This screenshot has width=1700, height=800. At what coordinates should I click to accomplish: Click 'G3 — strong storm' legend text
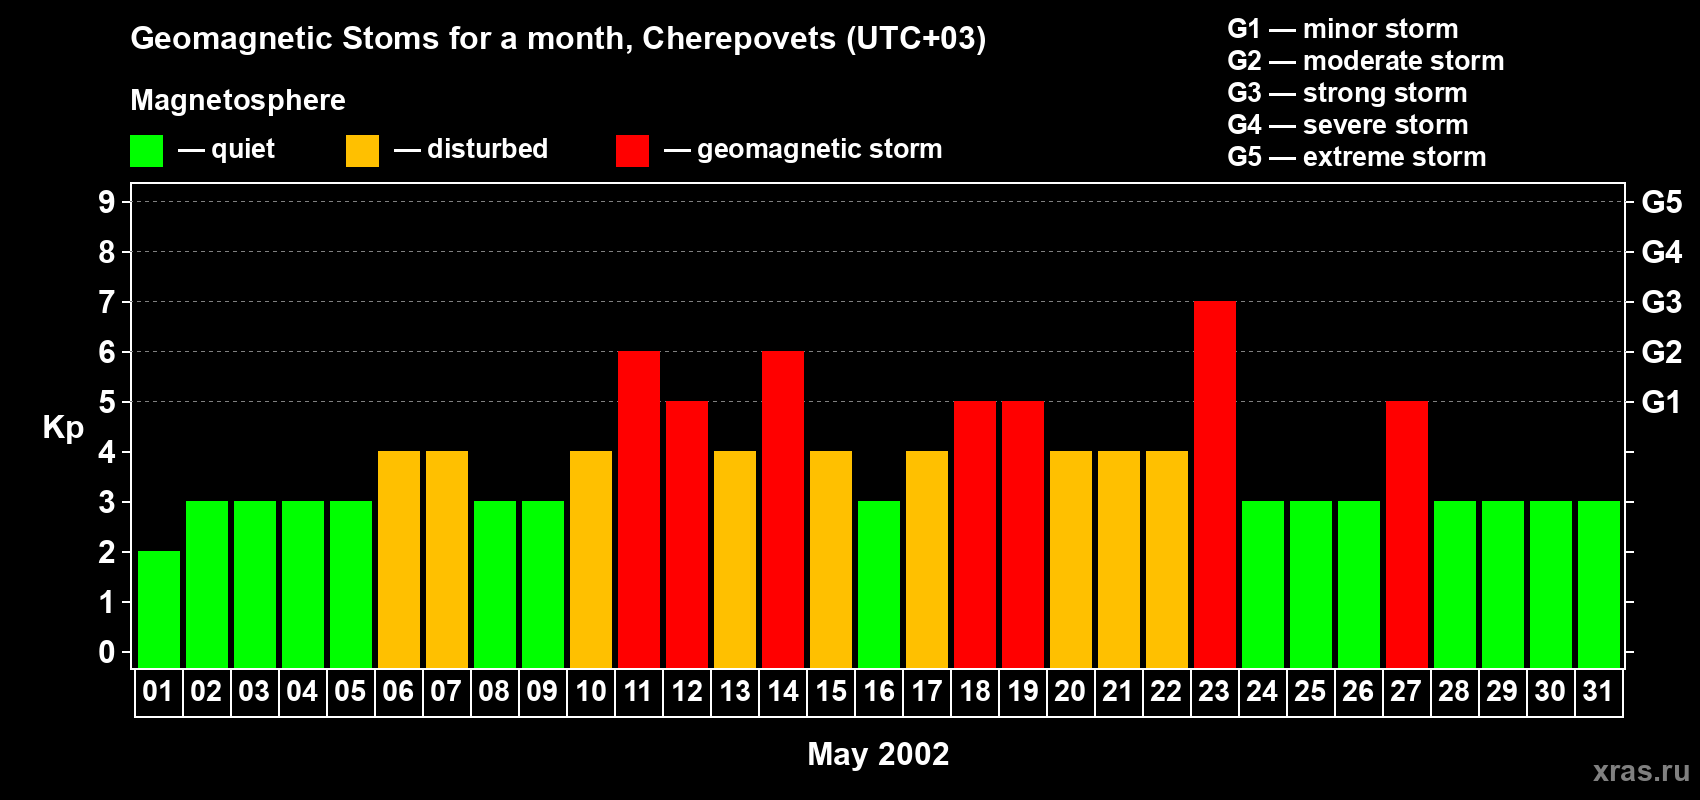pyautogui.click(x=1347, y=93)
